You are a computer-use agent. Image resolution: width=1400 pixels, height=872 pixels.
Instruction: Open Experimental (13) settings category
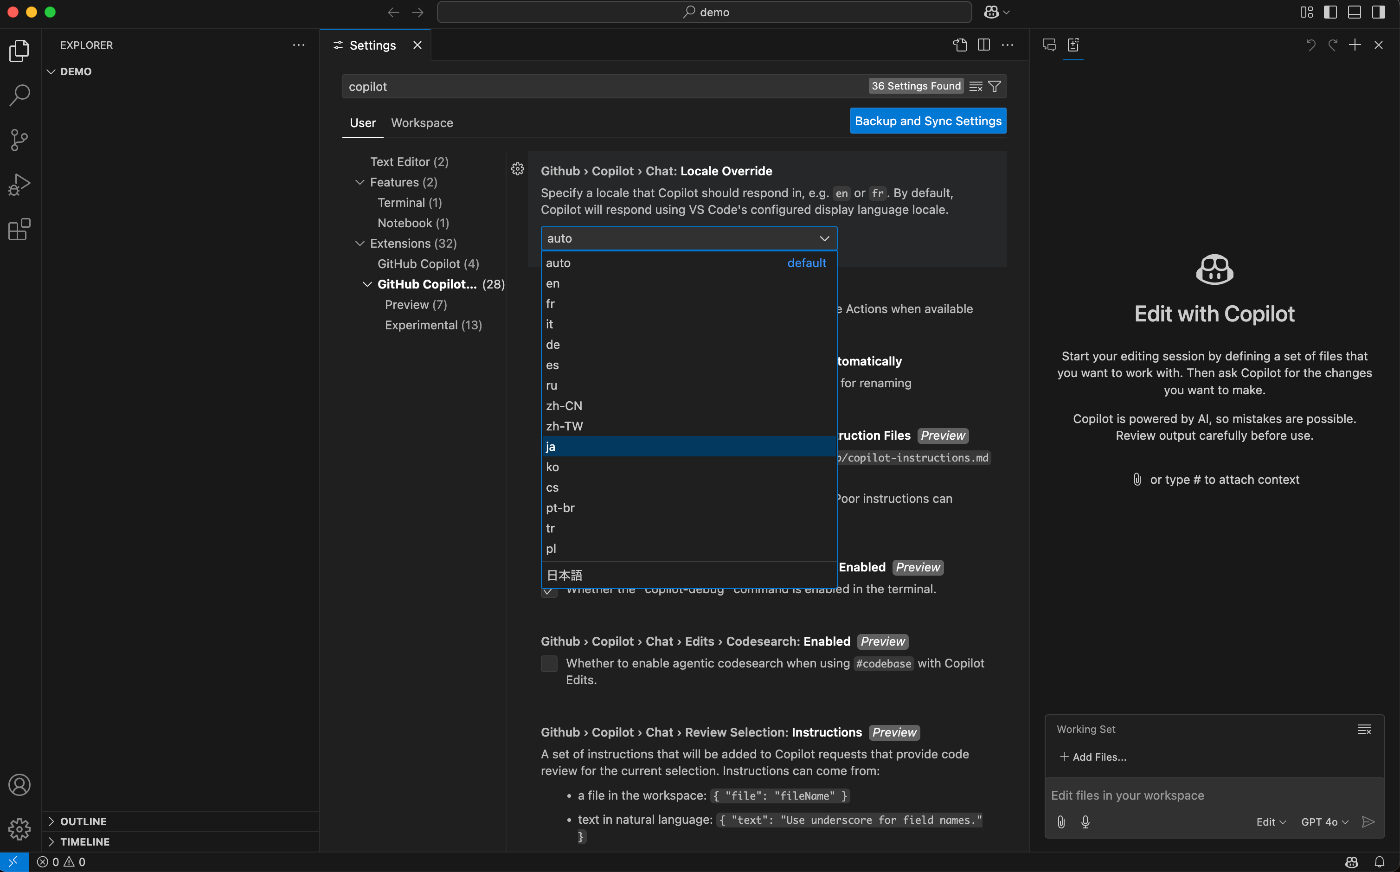[433, 325]
